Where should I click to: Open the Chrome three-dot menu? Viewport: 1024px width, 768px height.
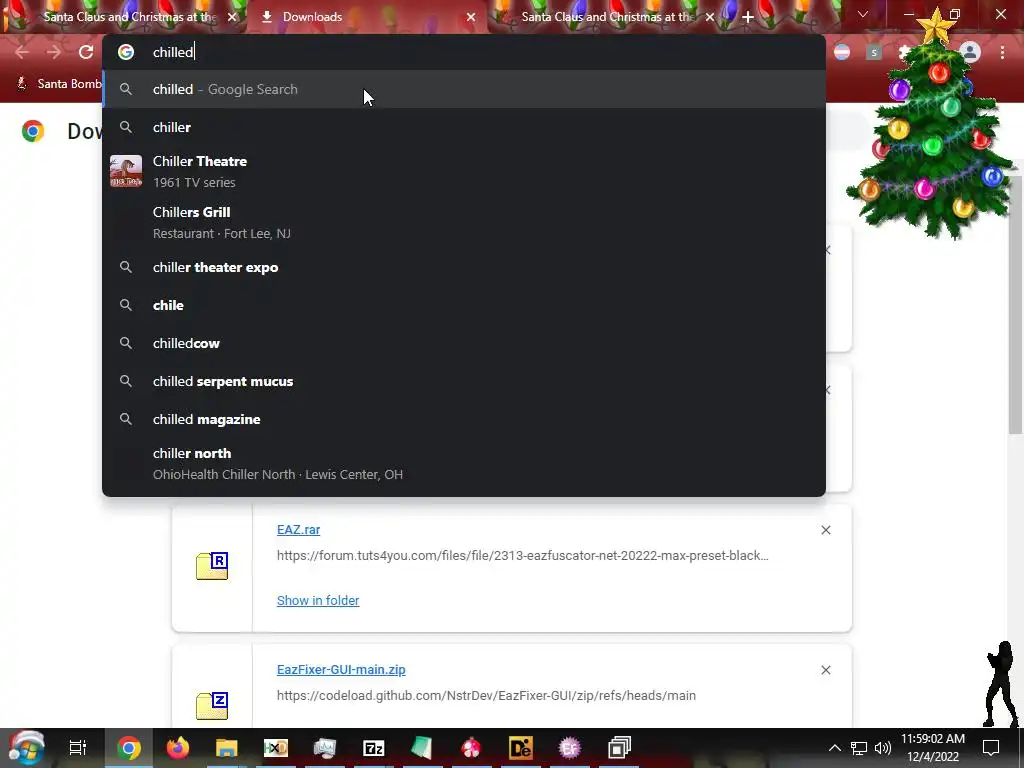(1002, 52)
